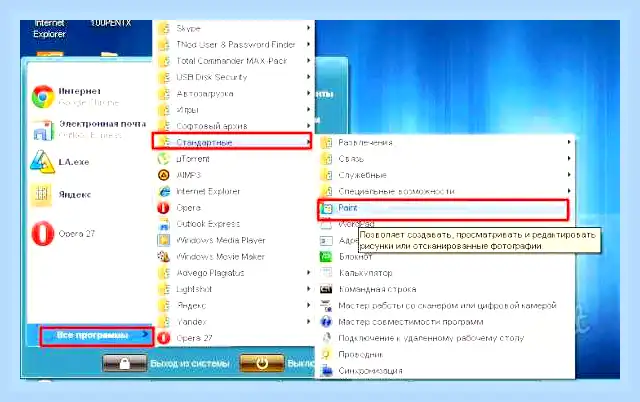
Task: Expand USB Disk Security submenu arrow
Action: (x=309, y=77)
